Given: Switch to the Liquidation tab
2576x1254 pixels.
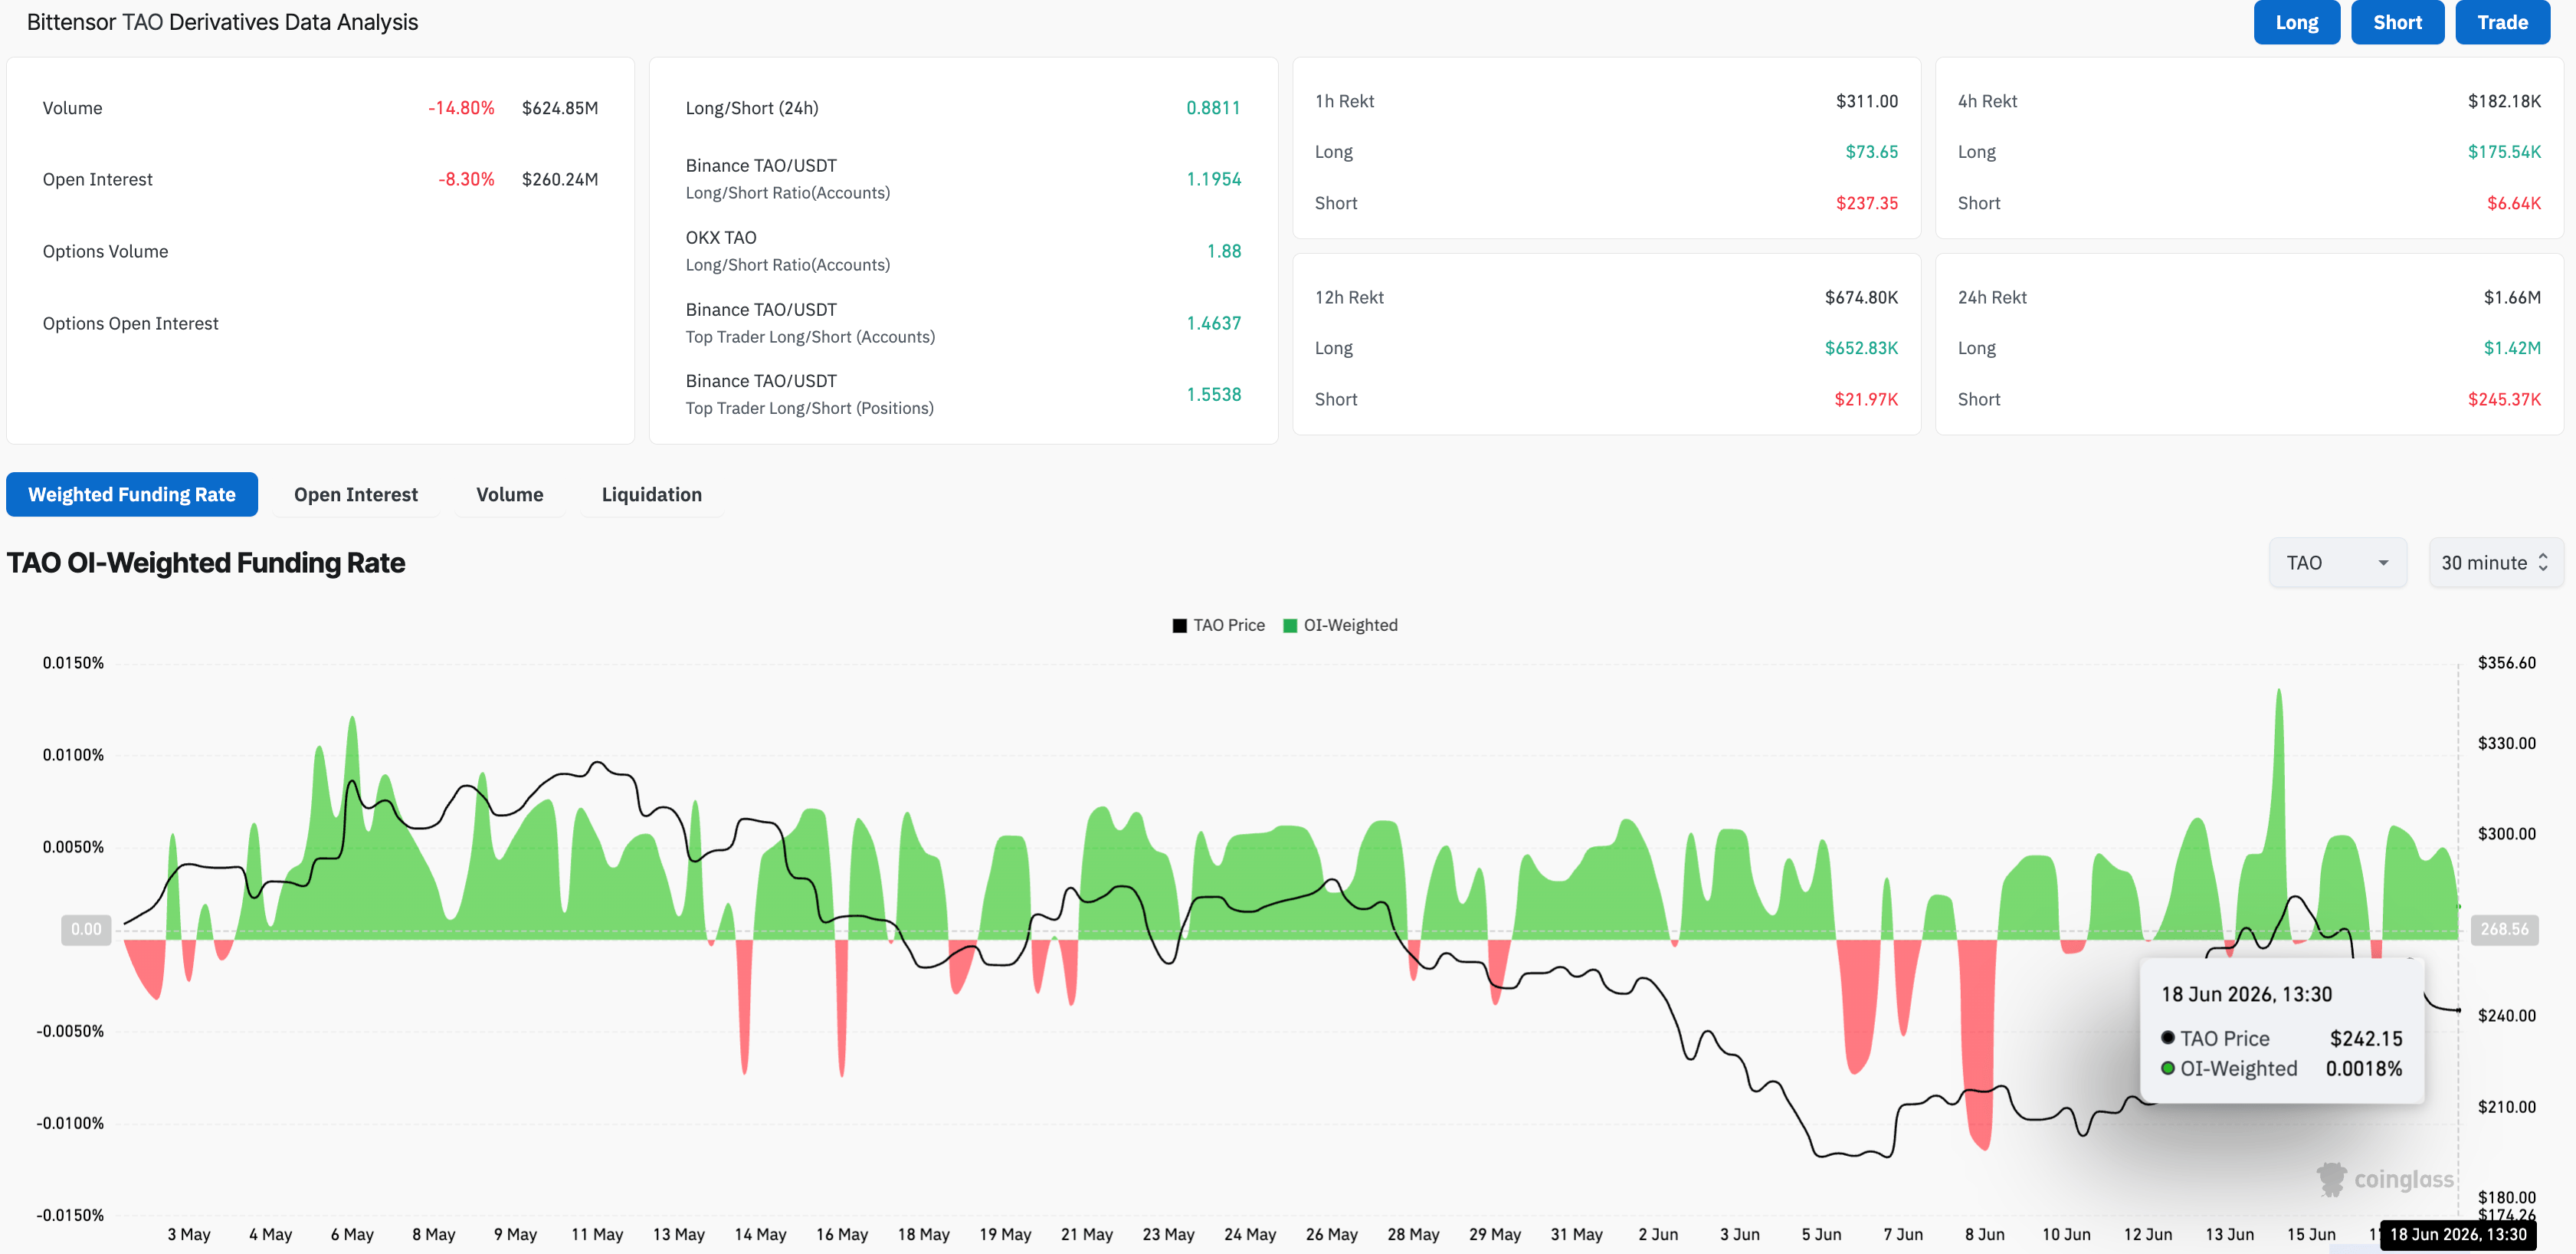Looking at the screenshot, I should pos(652,494).
